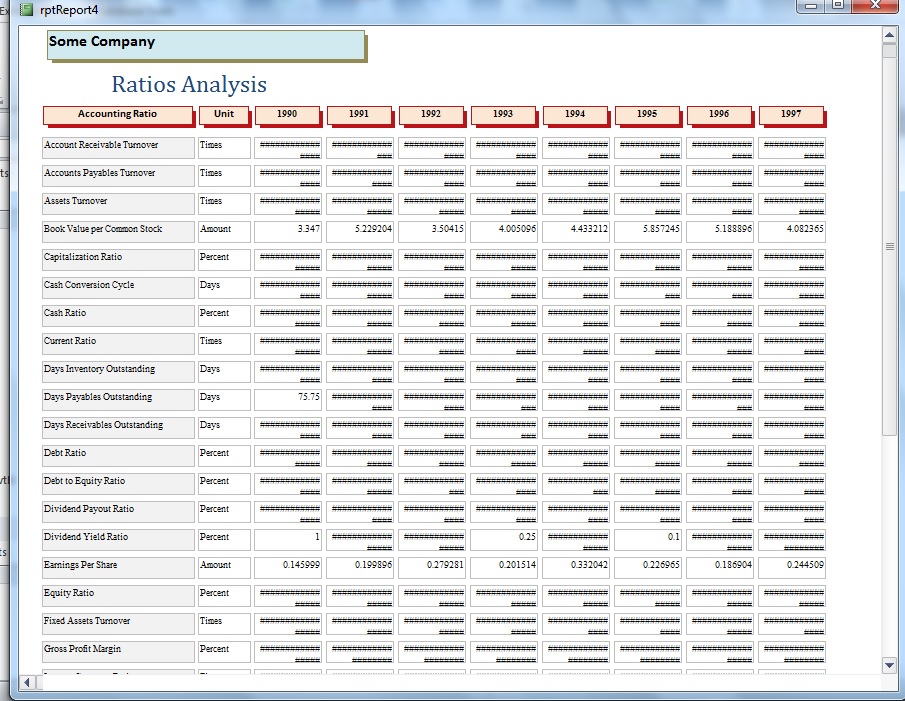Viewport: 905px width, 701px height.
Task: Click the 0.25 Dividend Yield value
Action: coord(504,539)
